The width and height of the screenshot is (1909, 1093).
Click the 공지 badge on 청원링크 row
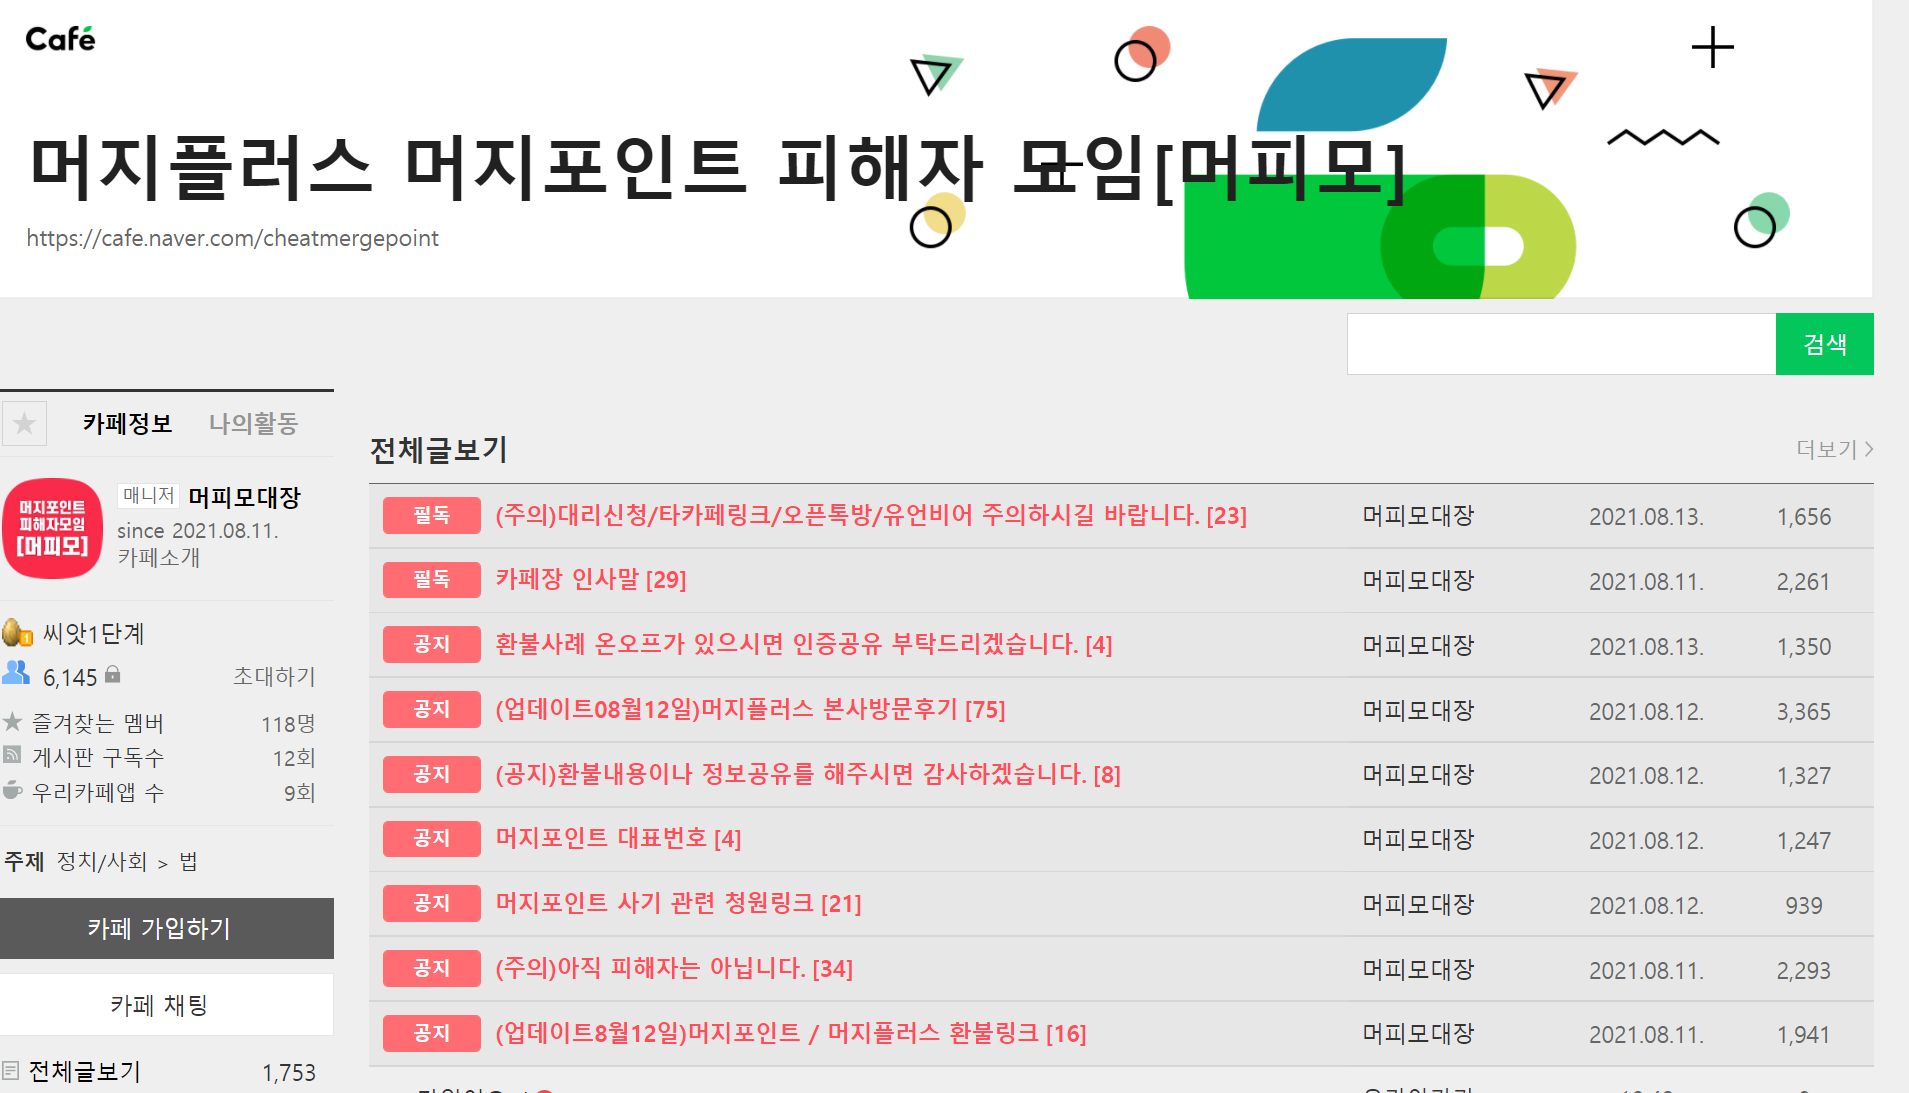coord(432,903)
